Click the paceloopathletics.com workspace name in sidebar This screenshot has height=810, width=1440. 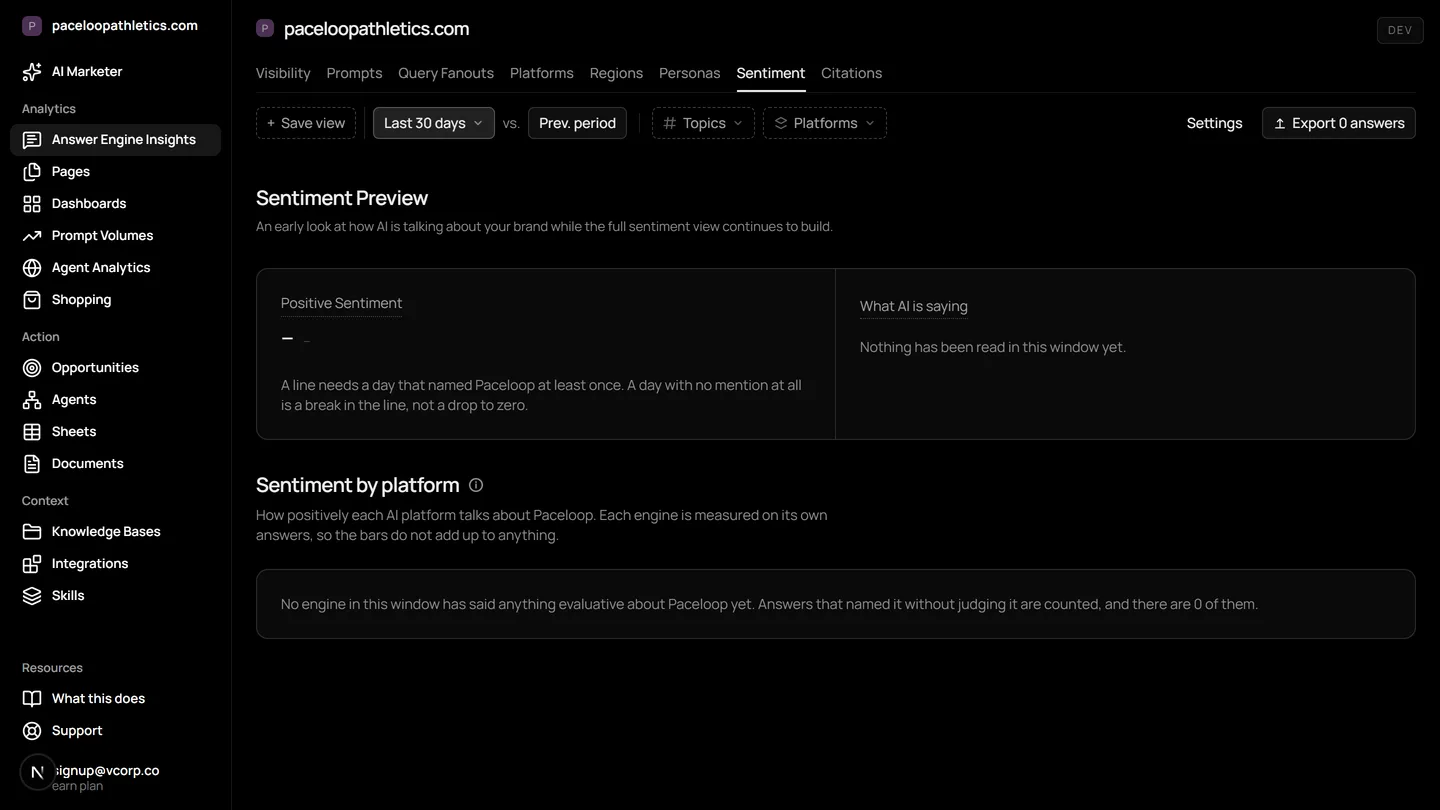coord(125,26)
